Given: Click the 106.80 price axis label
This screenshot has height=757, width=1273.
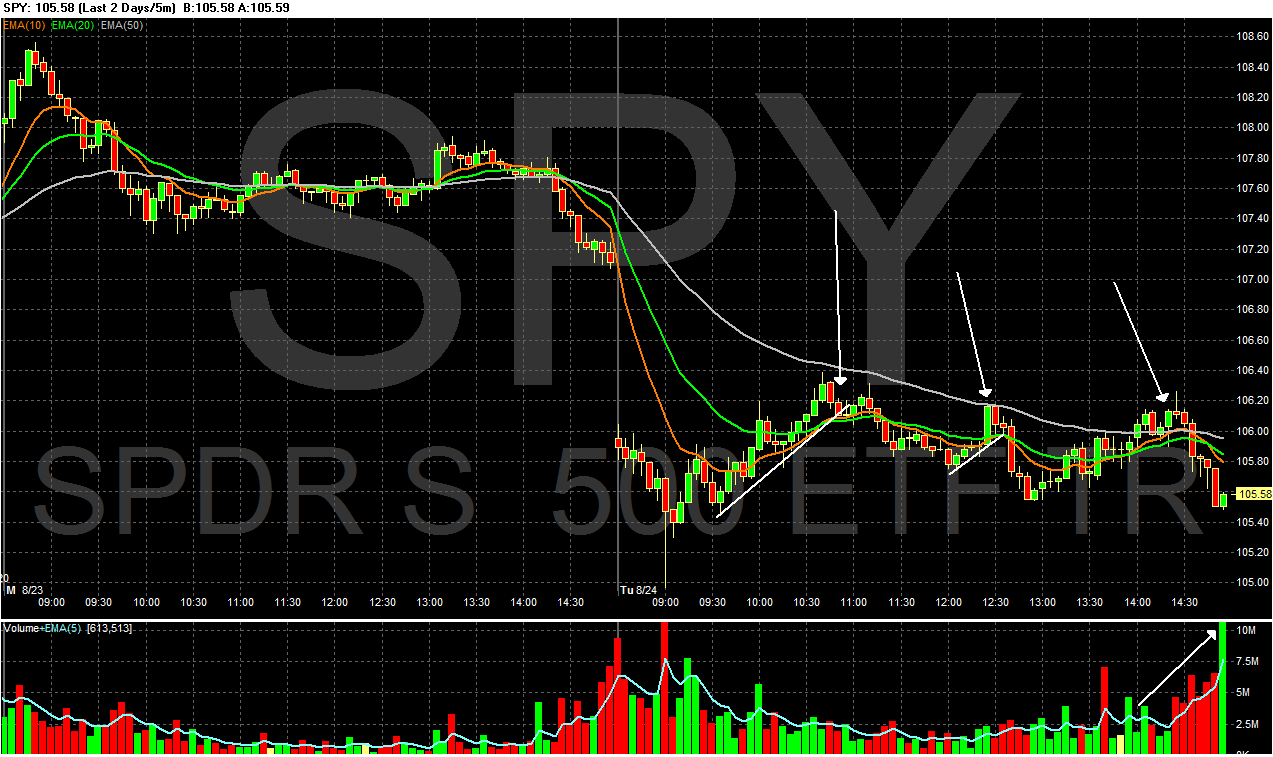Looking at the screenshot, I should pyautogui.click(x=1254, y=310).
